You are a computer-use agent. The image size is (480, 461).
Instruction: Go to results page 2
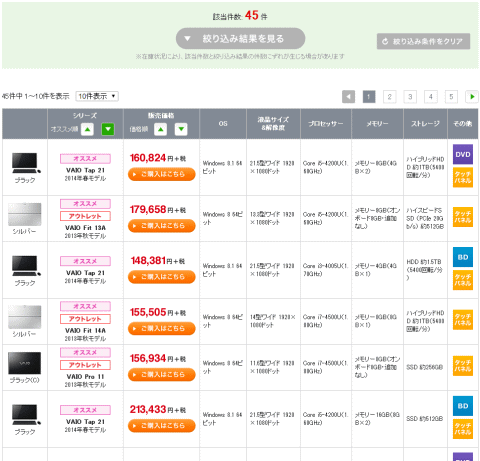pyautogui.click(x=389, y=97)
